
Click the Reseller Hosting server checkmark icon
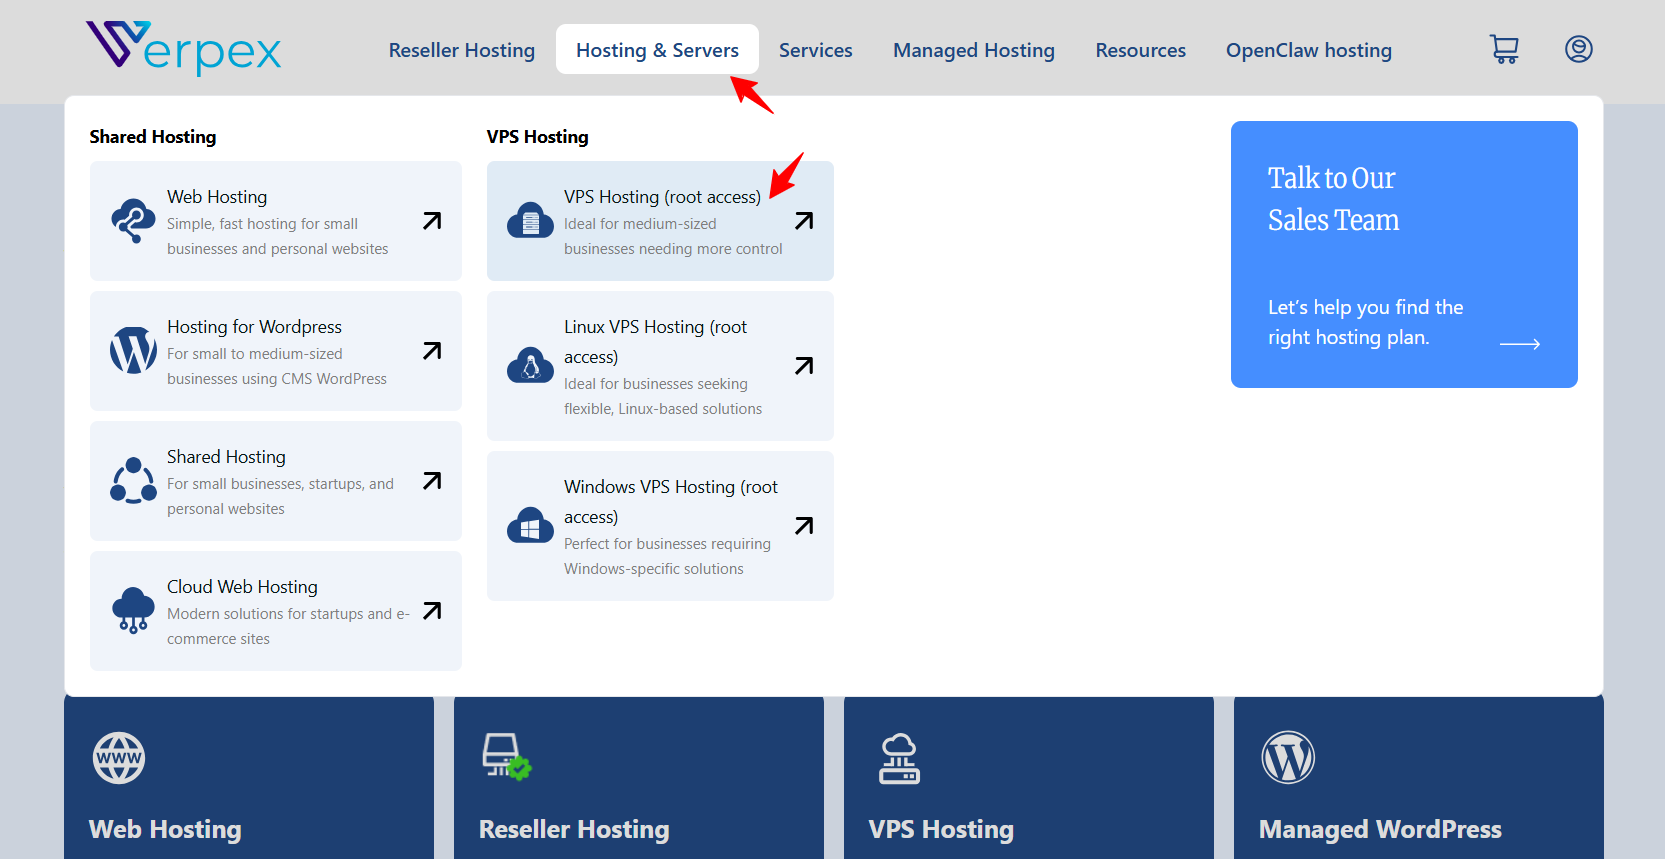coord(507,757)
